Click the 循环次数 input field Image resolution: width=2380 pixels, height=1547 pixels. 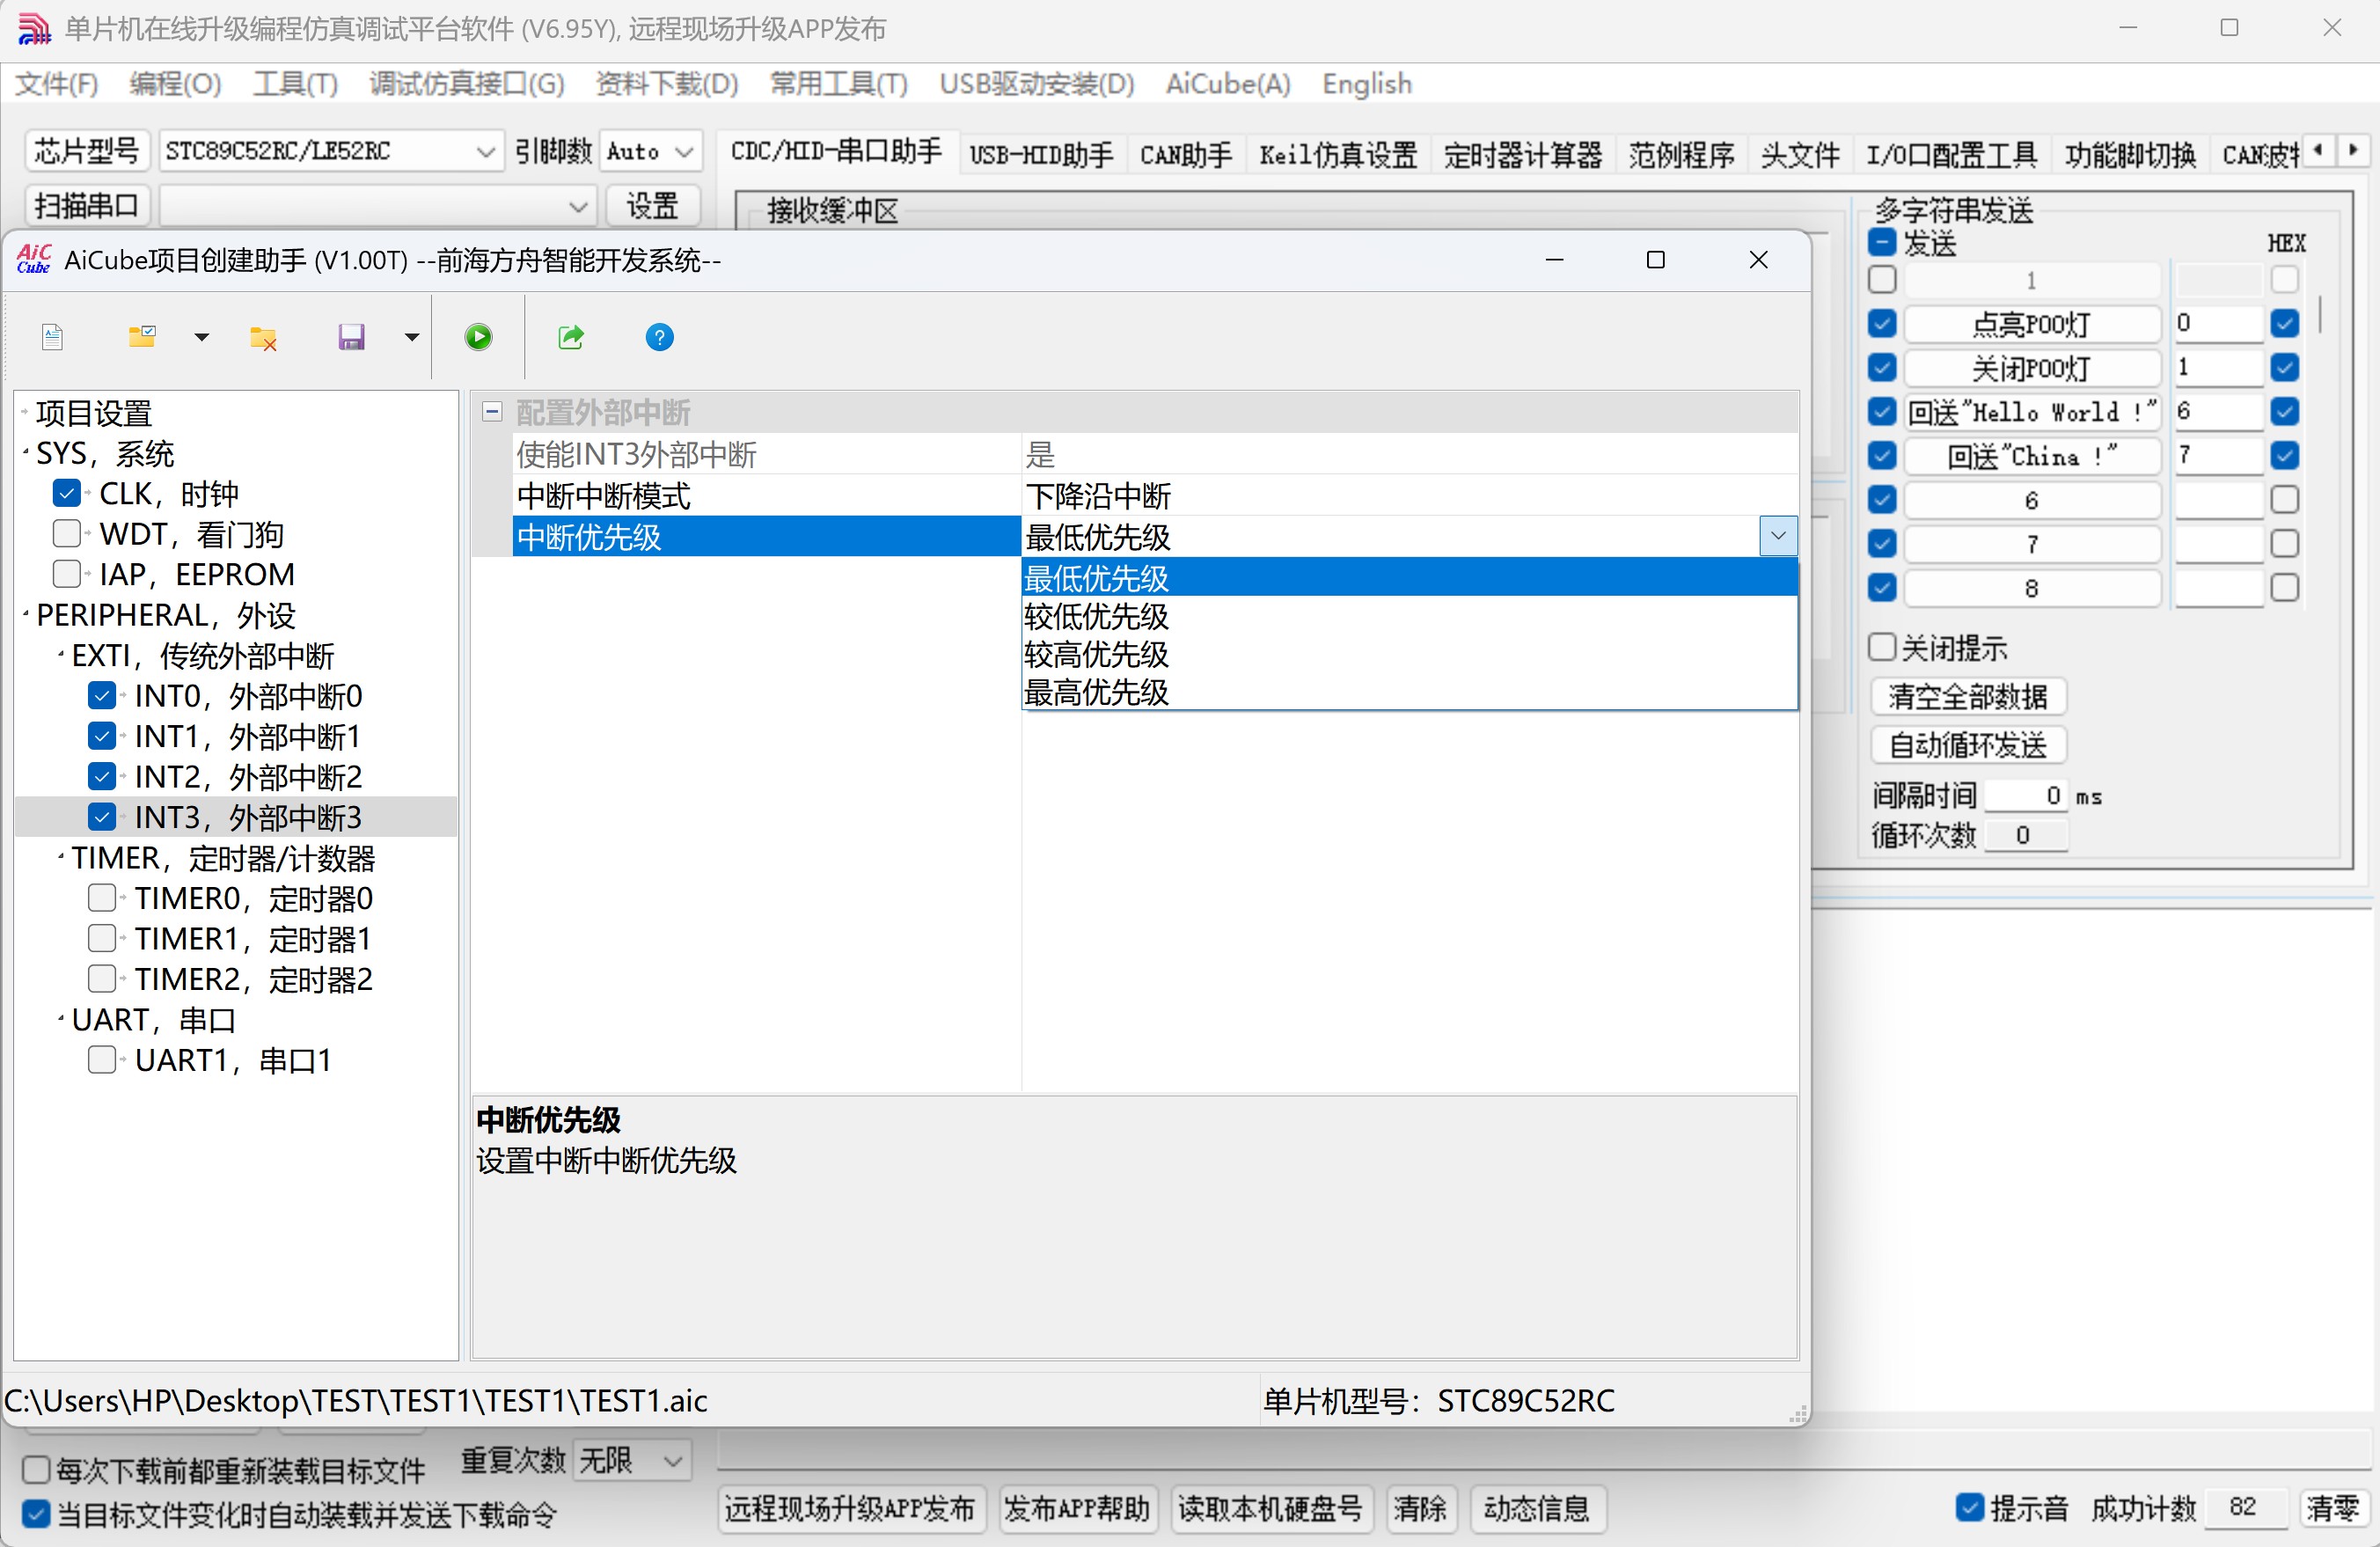click(x=2026, y=836)
